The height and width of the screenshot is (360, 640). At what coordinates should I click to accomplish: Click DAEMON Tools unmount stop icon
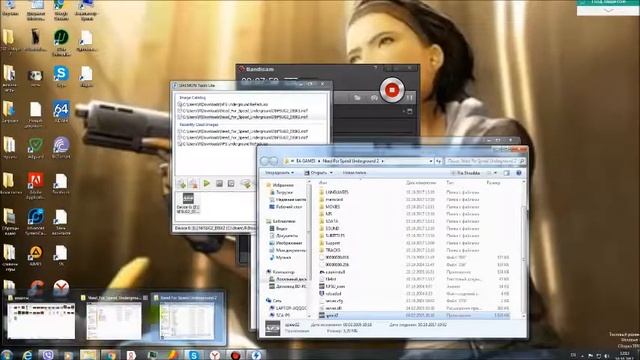tap(219, 184)
